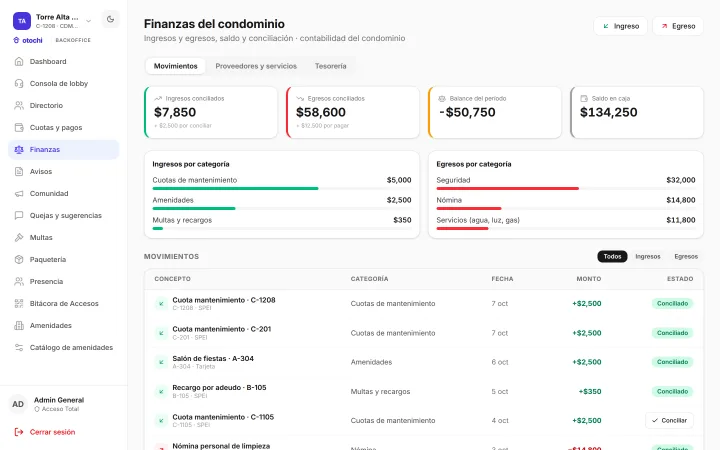This screenshot has height=450, width=720.
Task: Click the Amenidades building icon
Action: 19,326
